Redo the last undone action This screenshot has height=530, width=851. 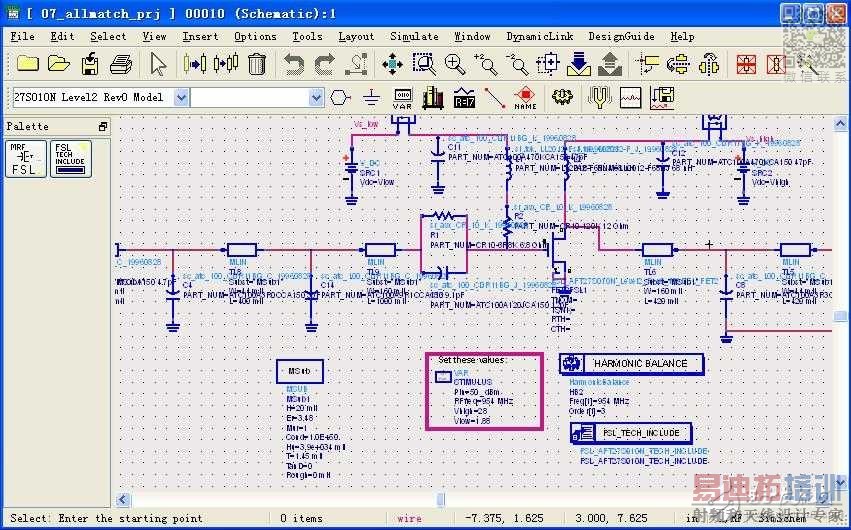(x=325, y=65)
